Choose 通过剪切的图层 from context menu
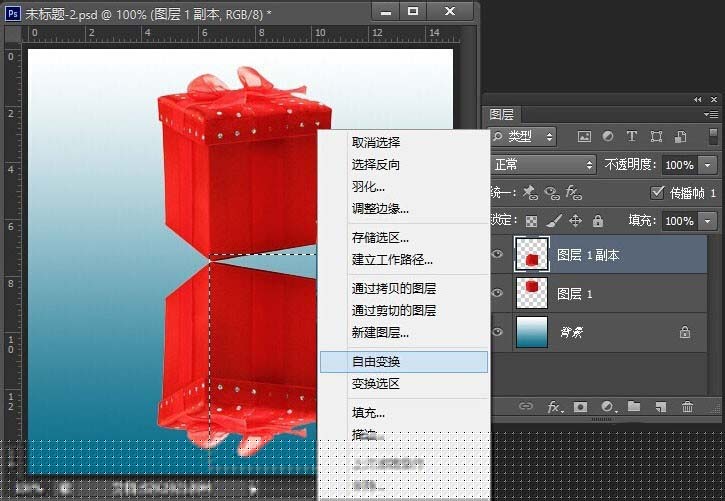 click(403, 311)
